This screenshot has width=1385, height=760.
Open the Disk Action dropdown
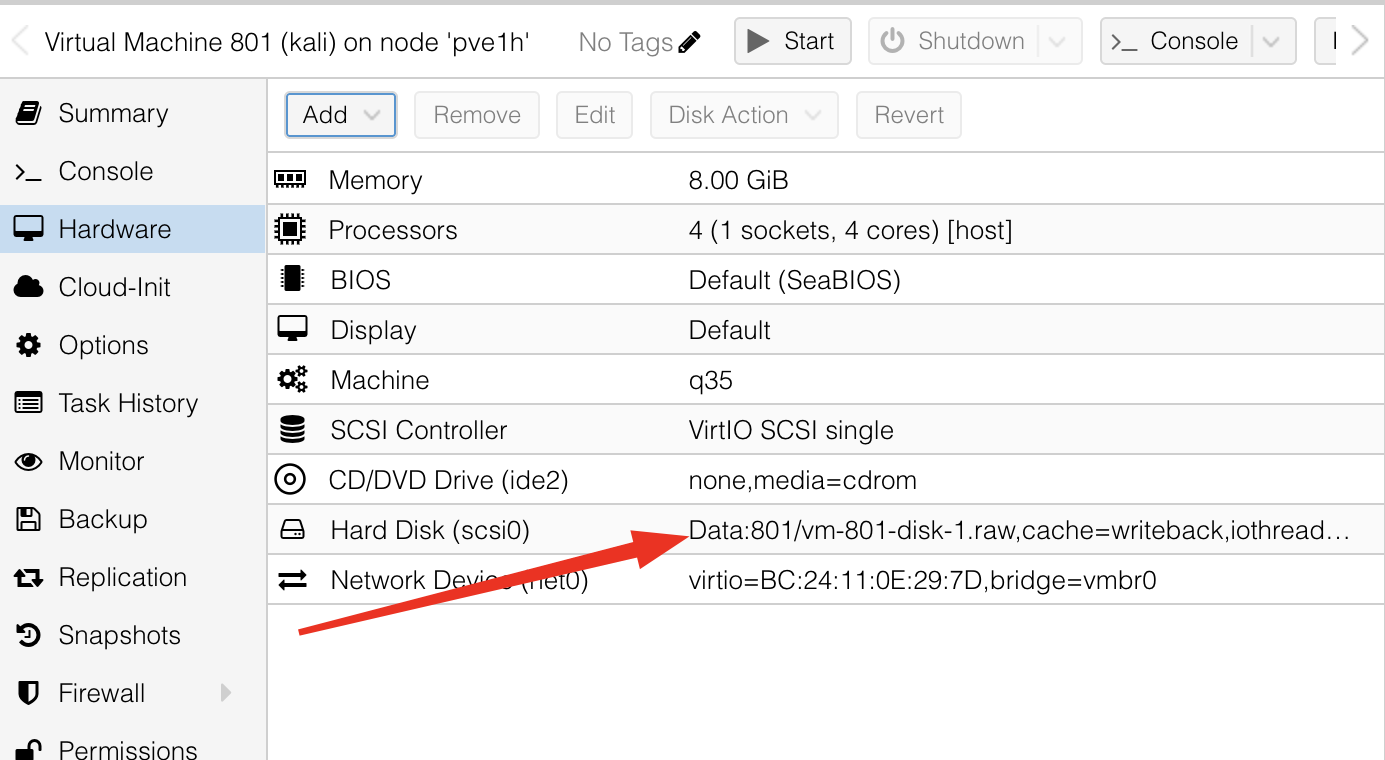(x=744, y=115)
